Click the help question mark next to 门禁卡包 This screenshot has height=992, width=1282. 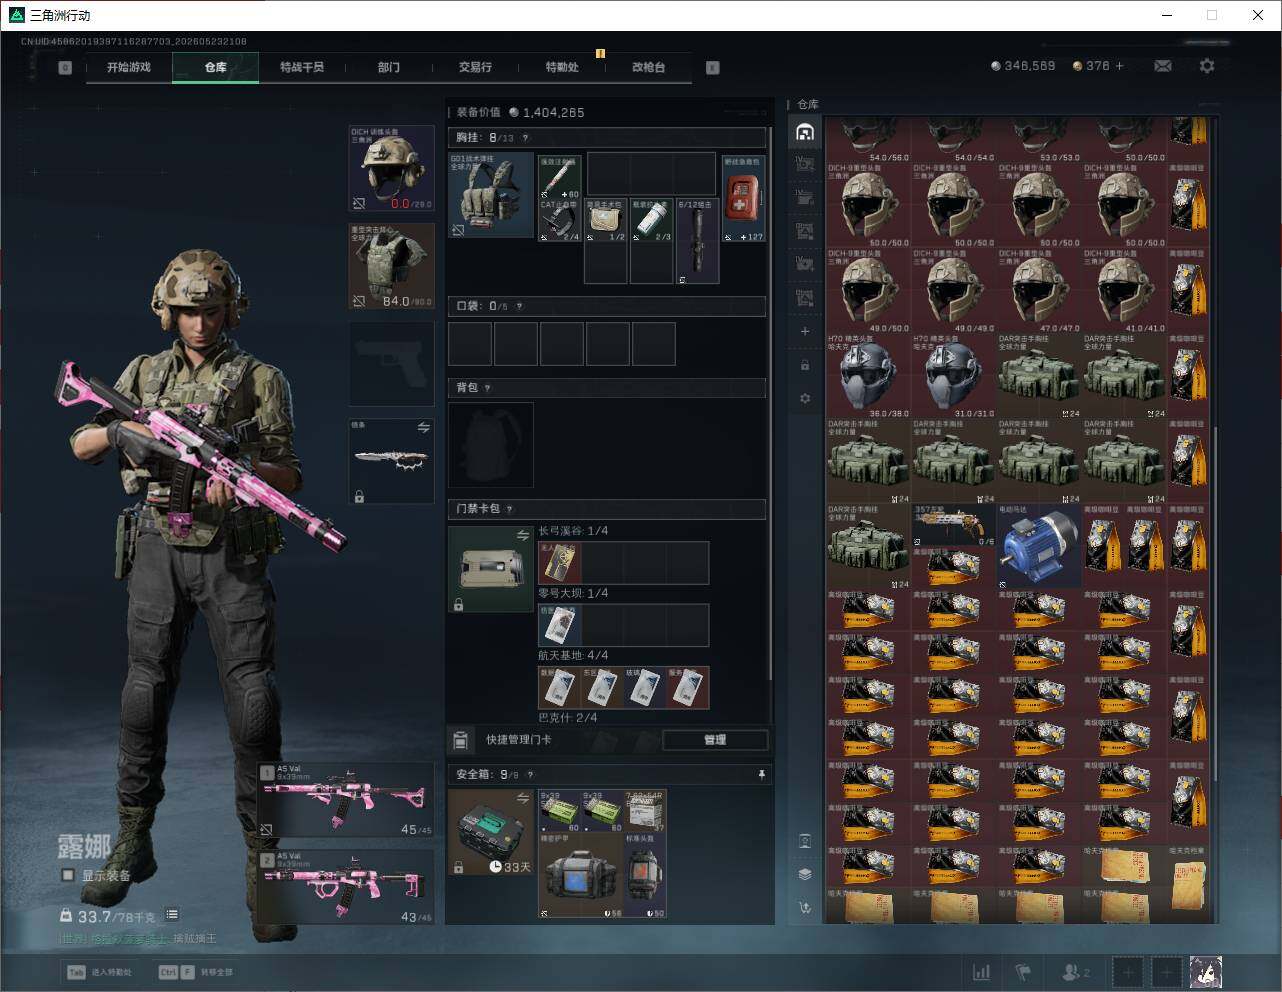pos(509,509)
